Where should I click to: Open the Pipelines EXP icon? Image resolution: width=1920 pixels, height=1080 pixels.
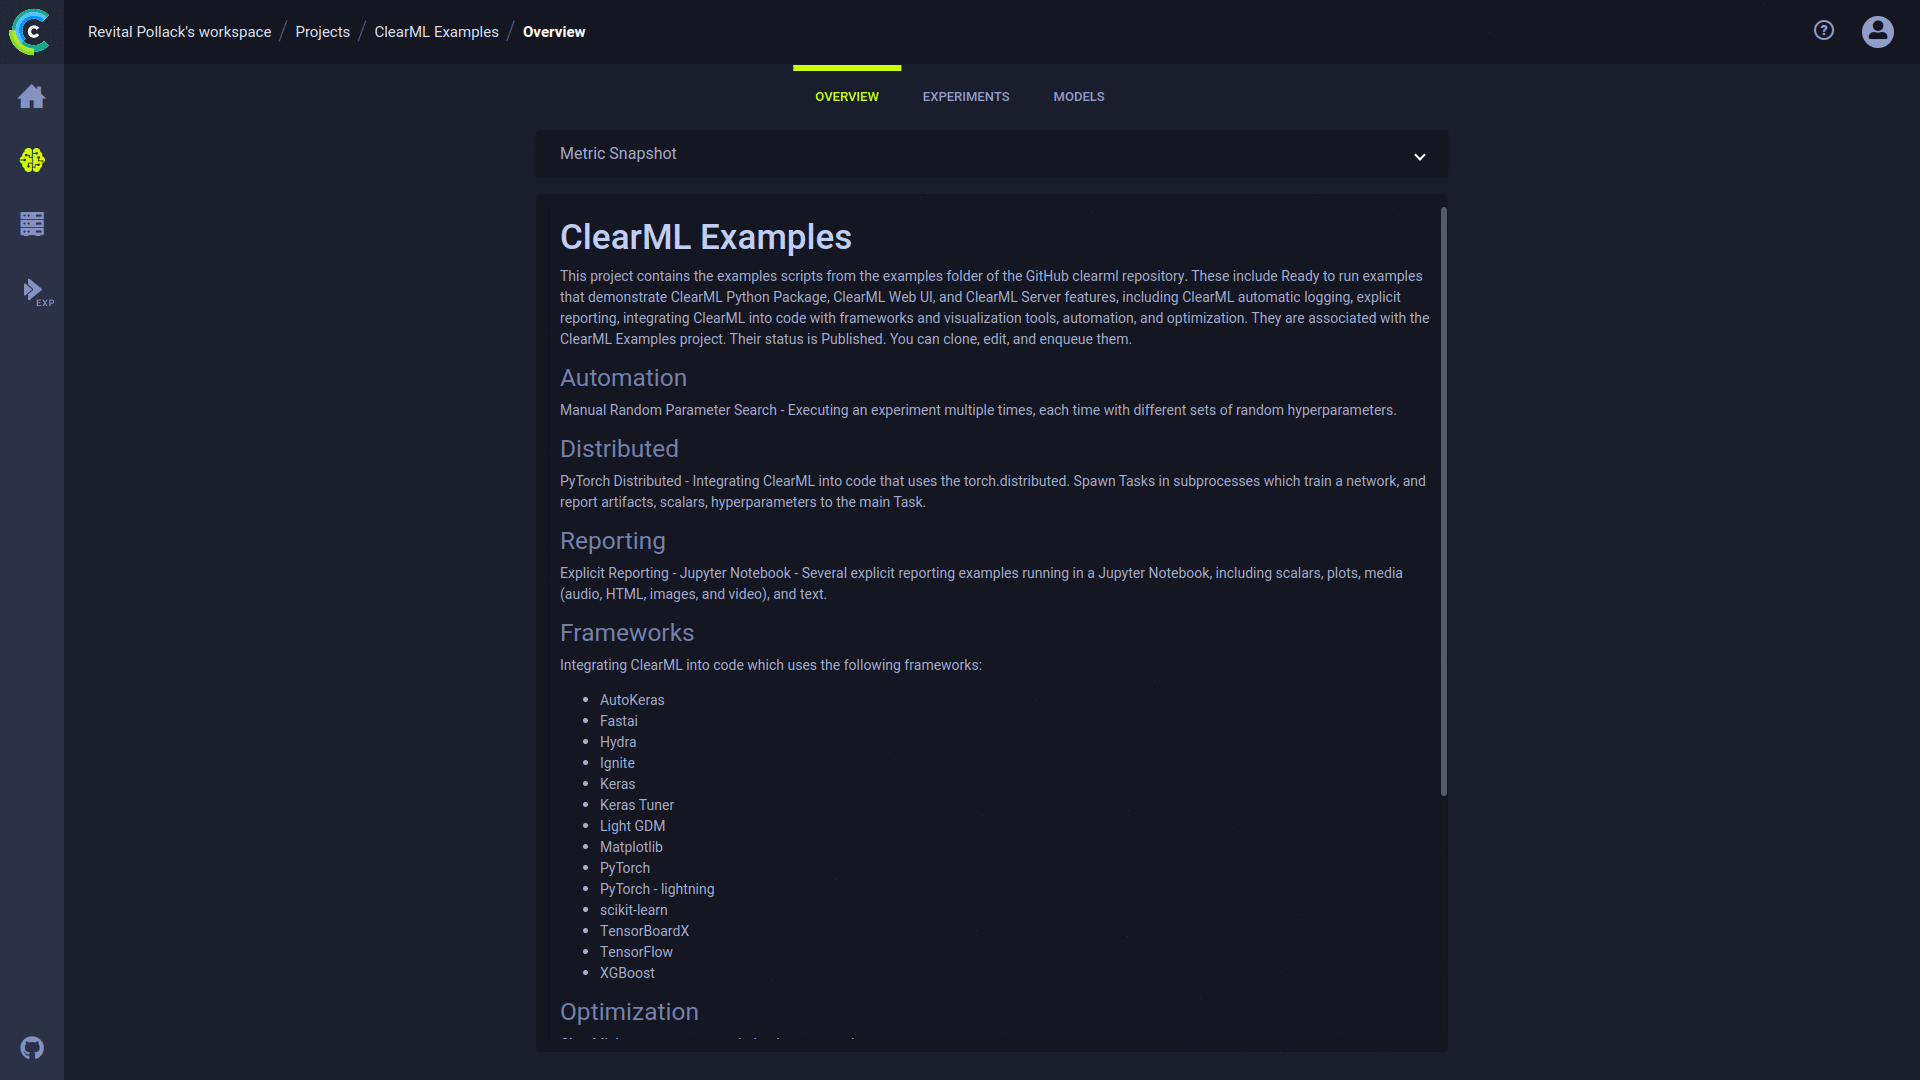click(x=35, y=291)
